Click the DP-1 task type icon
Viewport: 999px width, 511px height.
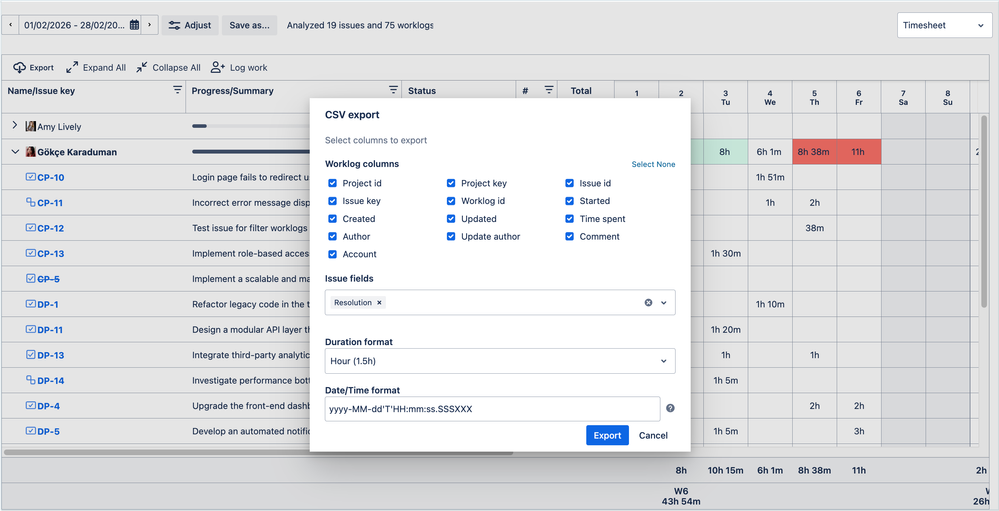30,304
